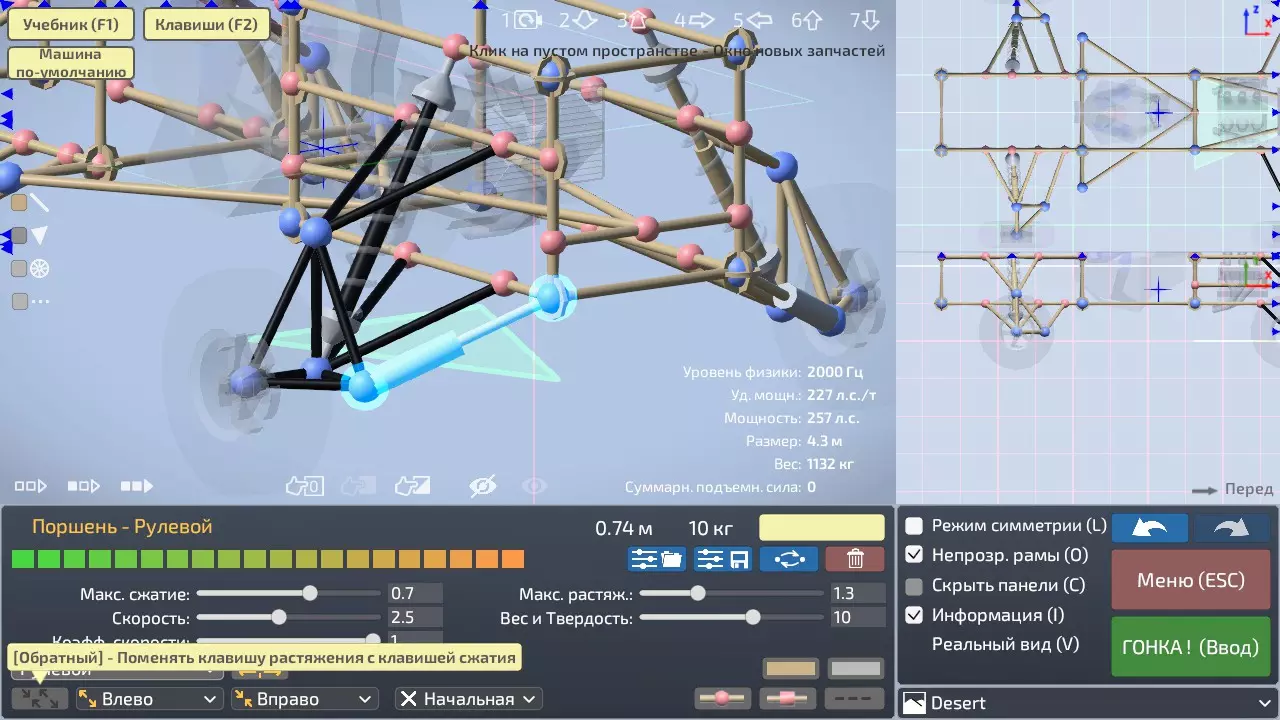Viewport: 1280px width, 720px height.
Task: Undo with the left curved arrow
Action: tap(1150, 528)
